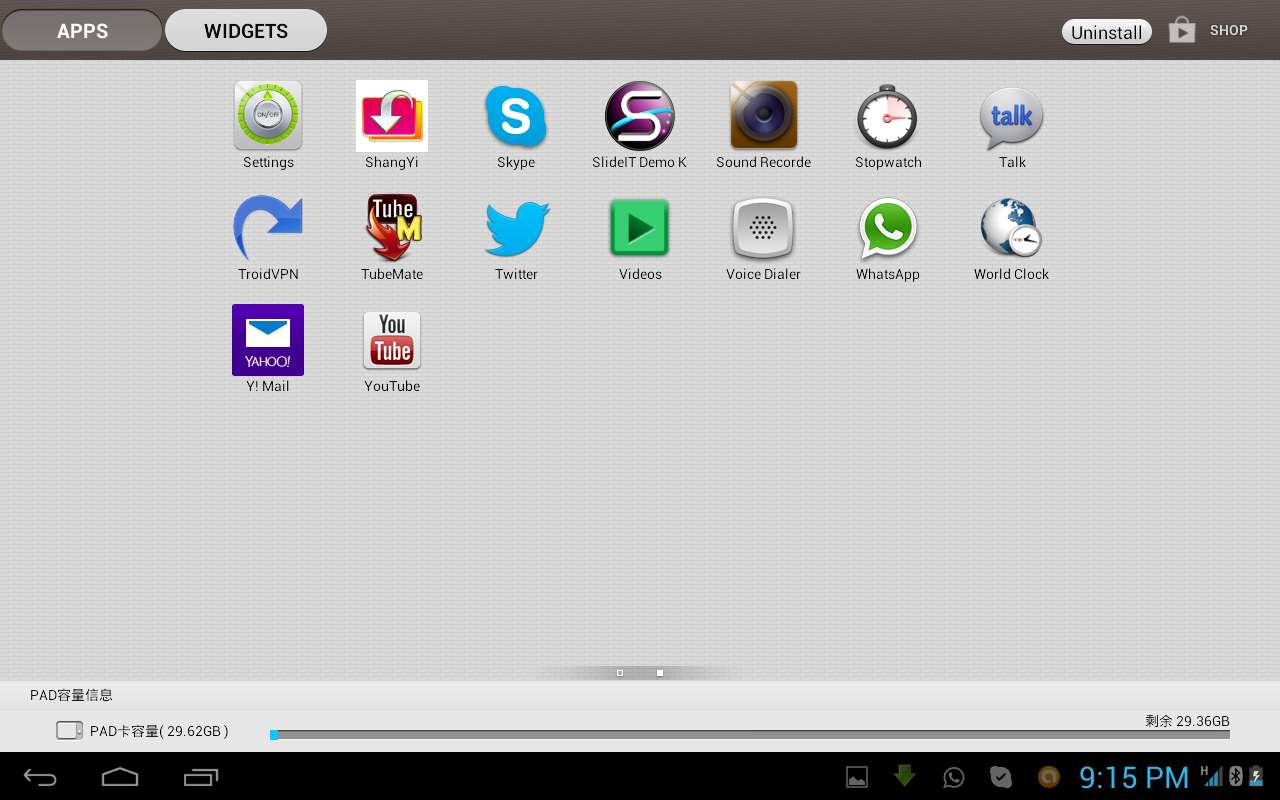Launch the TubeMate downloader
The height and width of the screenshot is (800, 1280).
coord(392,229)
